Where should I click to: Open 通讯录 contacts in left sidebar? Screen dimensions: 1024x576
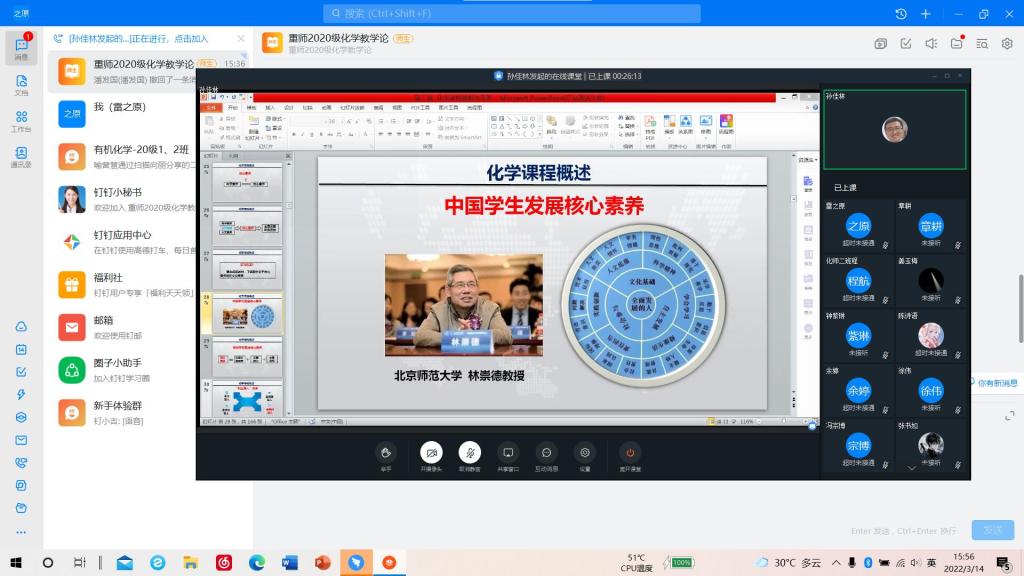[21, 156]
